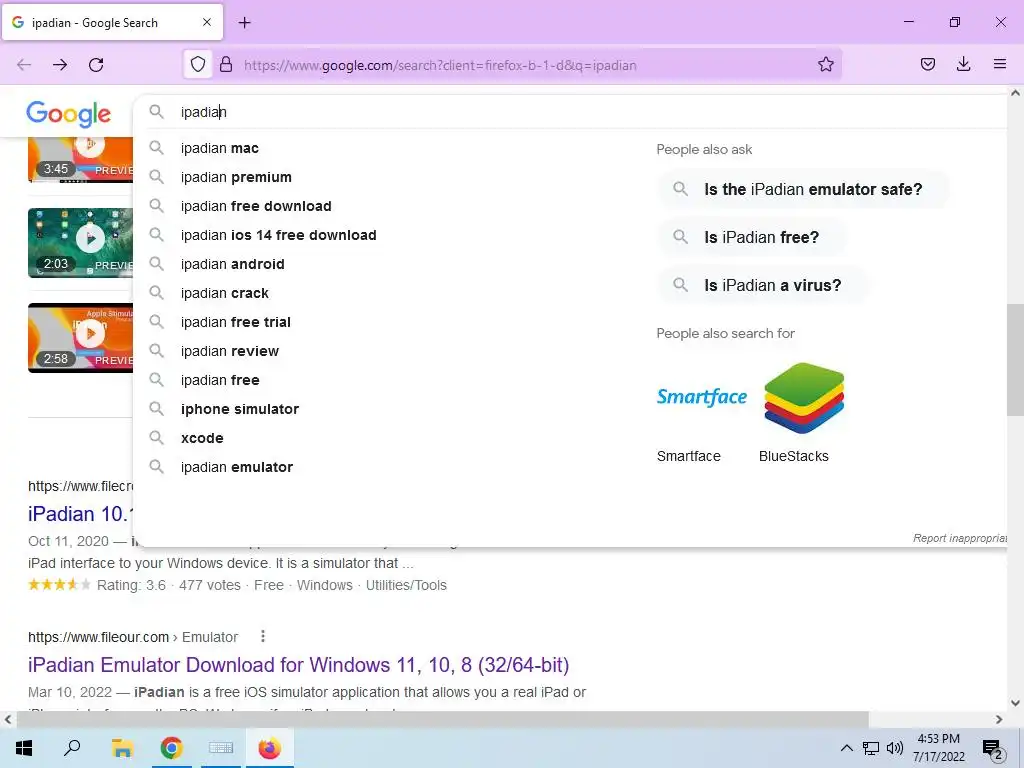The width and height of the screenshot is (1024, 768).
Task: Click the Smartface text label
Action: pos(688,456)
